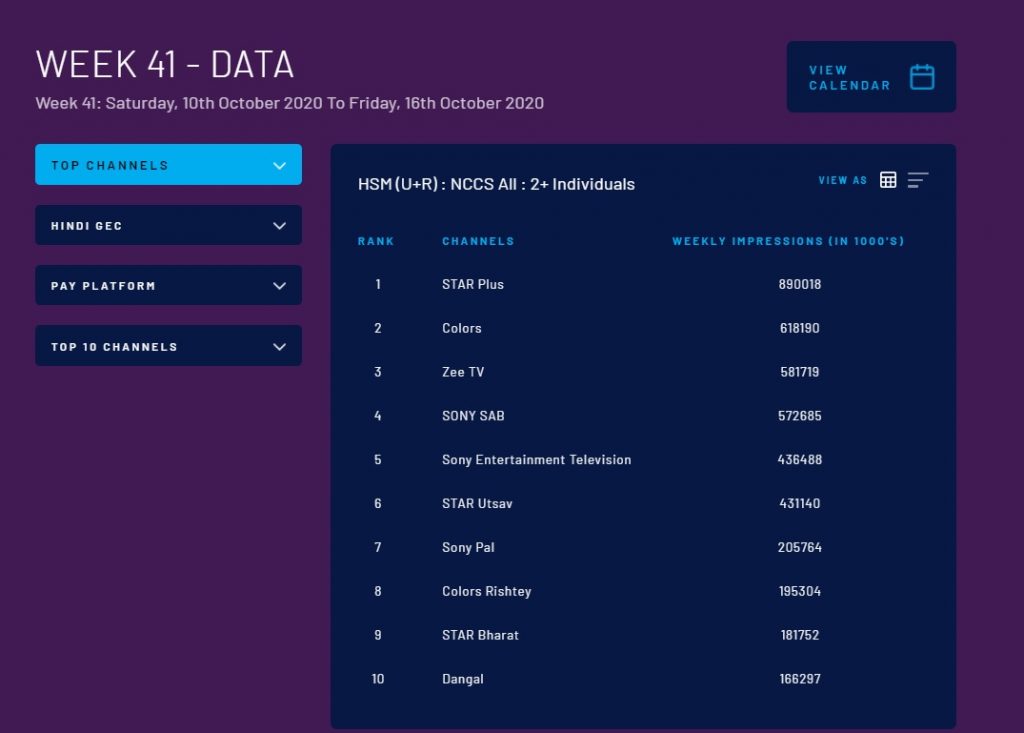Select SONY SAB channel name

coord(473,416)
